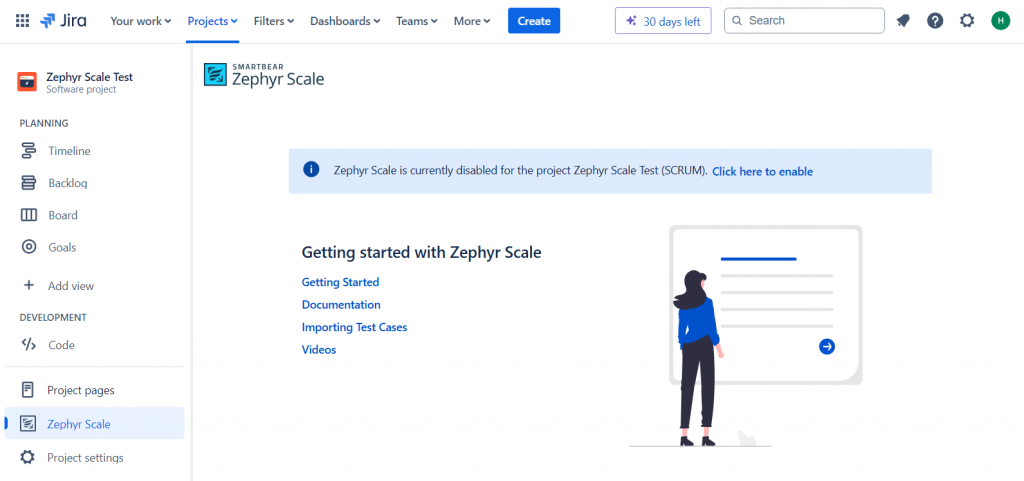This screenshot has height=481, width=1024.
Task: Open the user profile avatar
Action: (x=1000, y=21)
